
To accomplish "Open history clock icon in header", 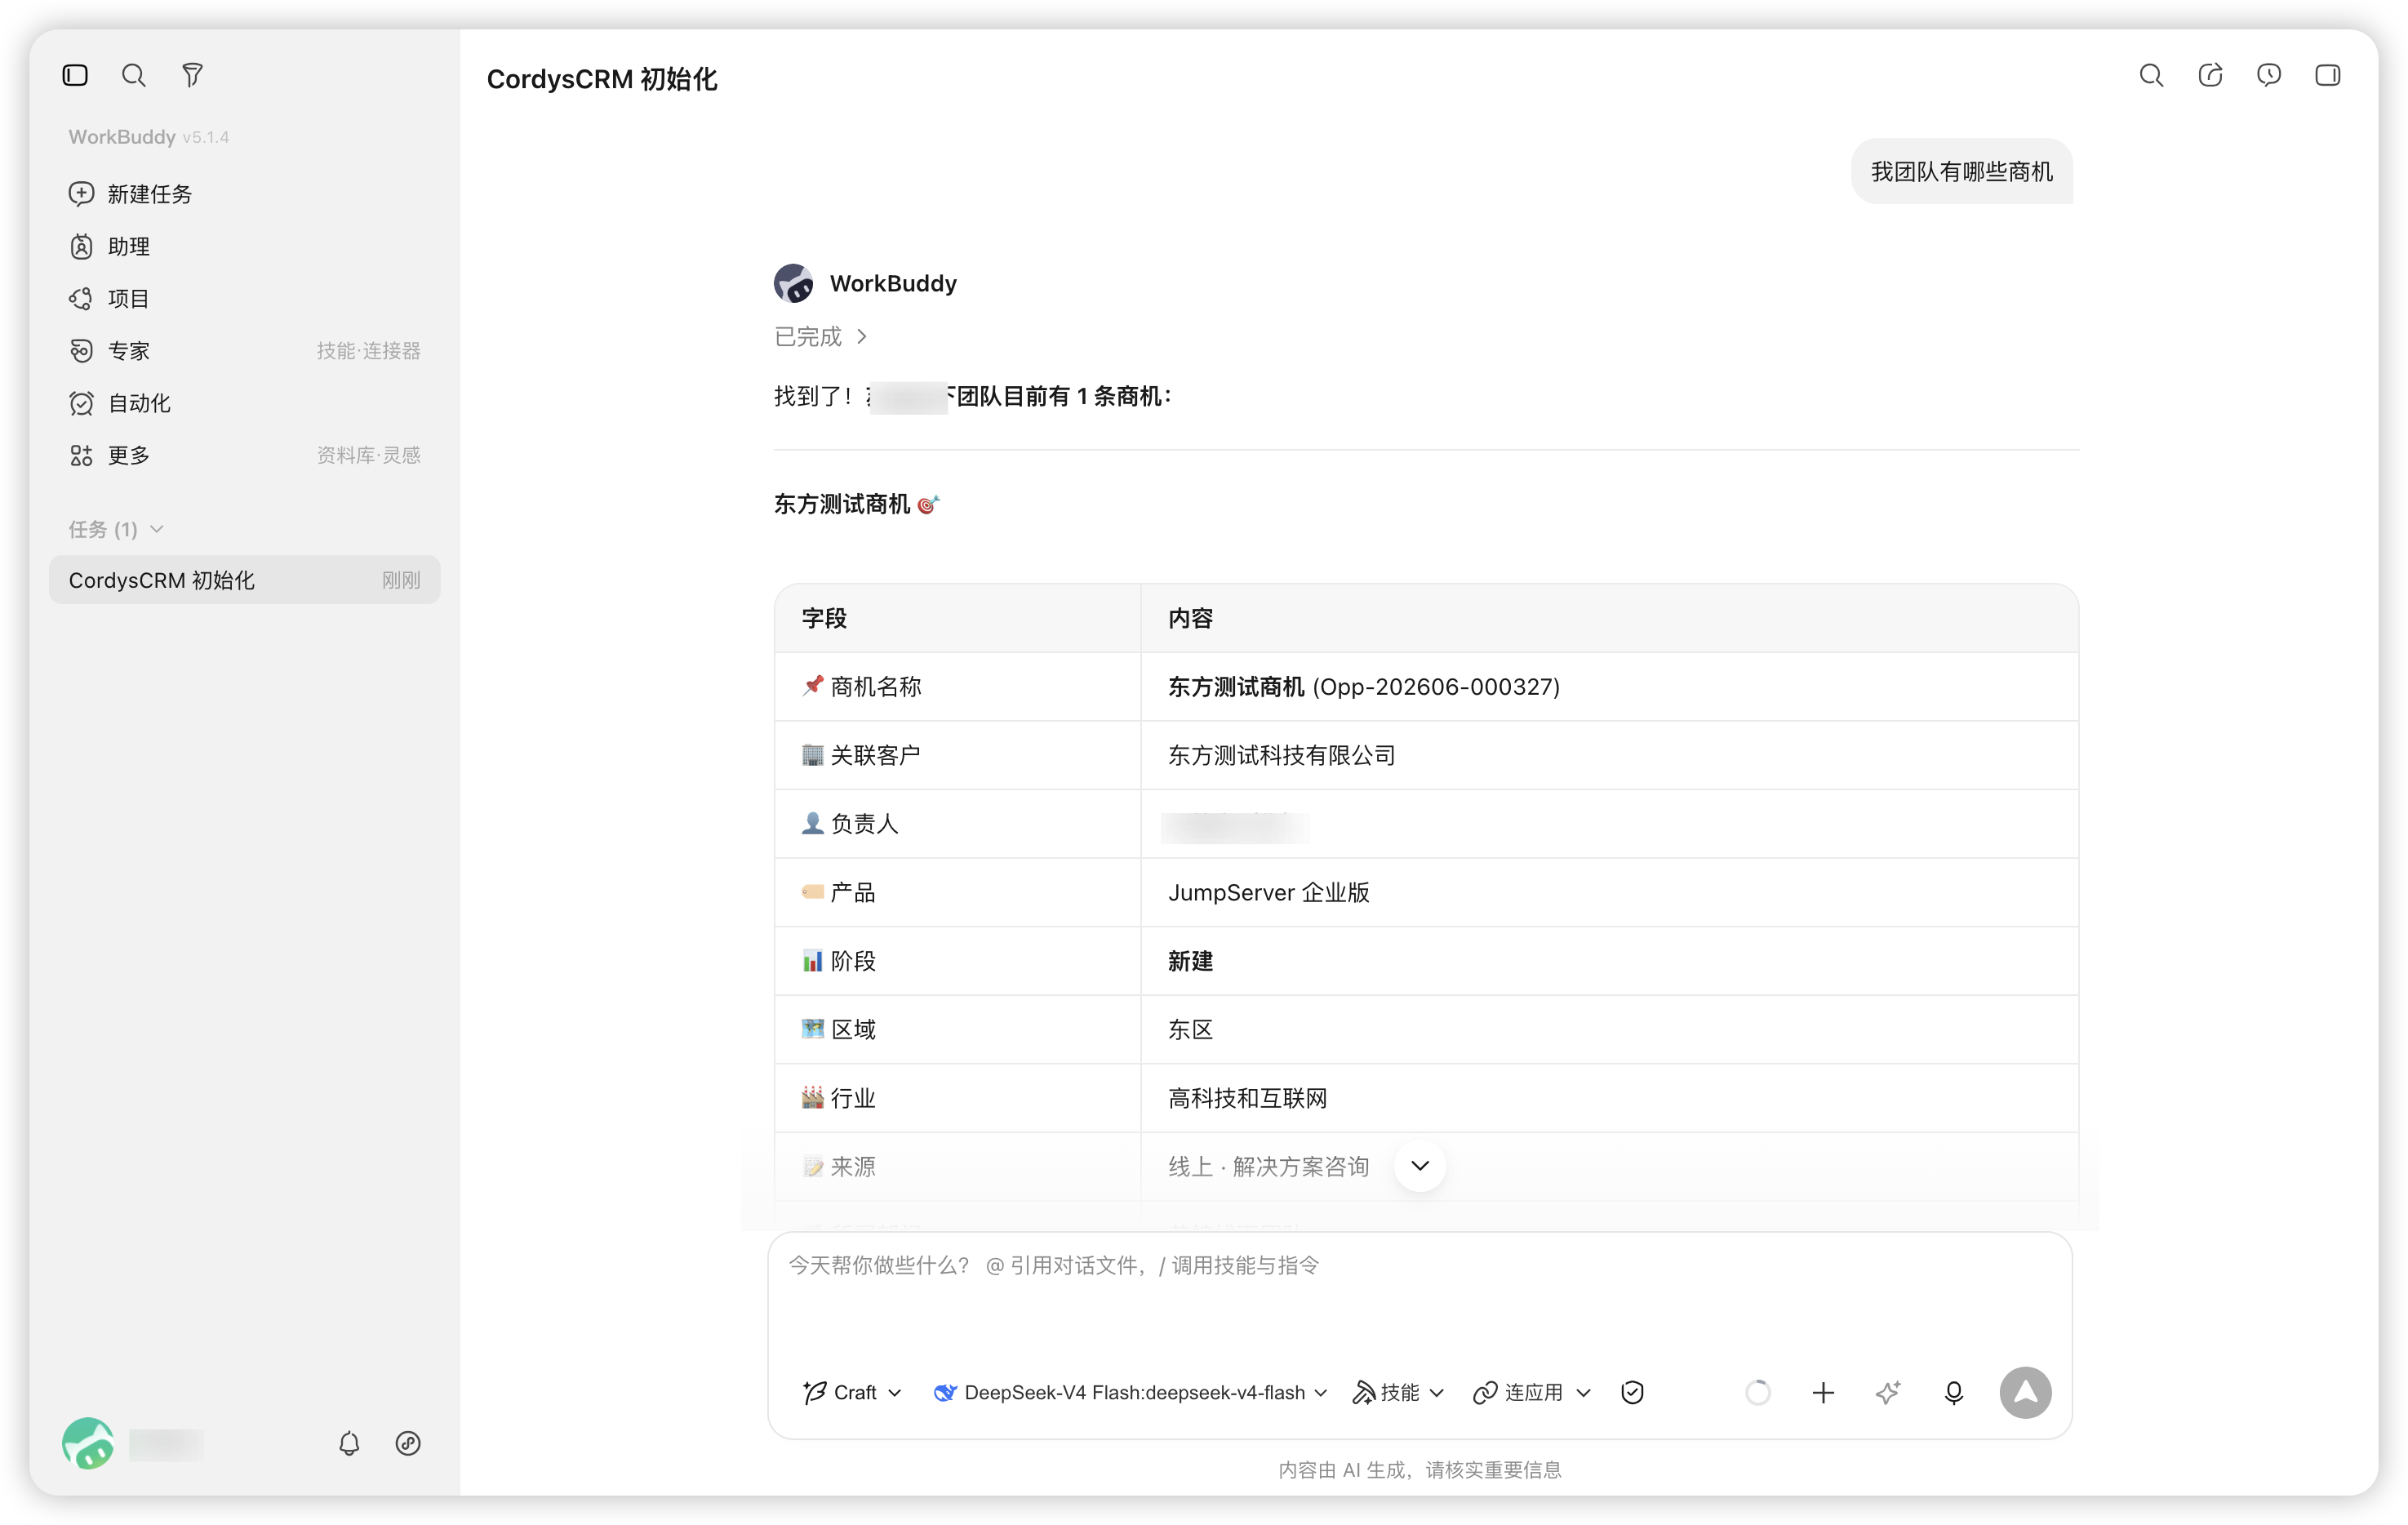I will pyautogui.click(x=2269, y=75).
